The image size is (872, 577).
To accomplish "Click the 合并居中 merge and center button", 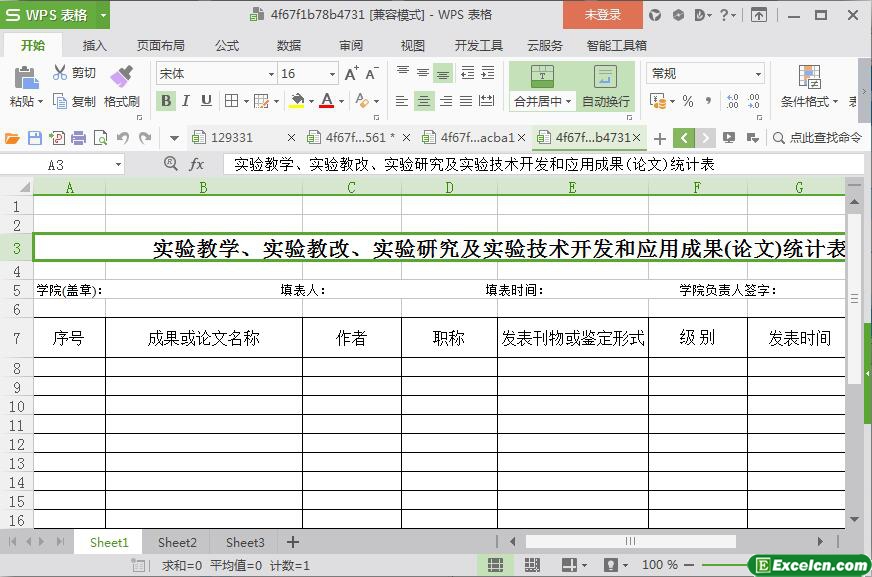I will (x=542, y=86).
